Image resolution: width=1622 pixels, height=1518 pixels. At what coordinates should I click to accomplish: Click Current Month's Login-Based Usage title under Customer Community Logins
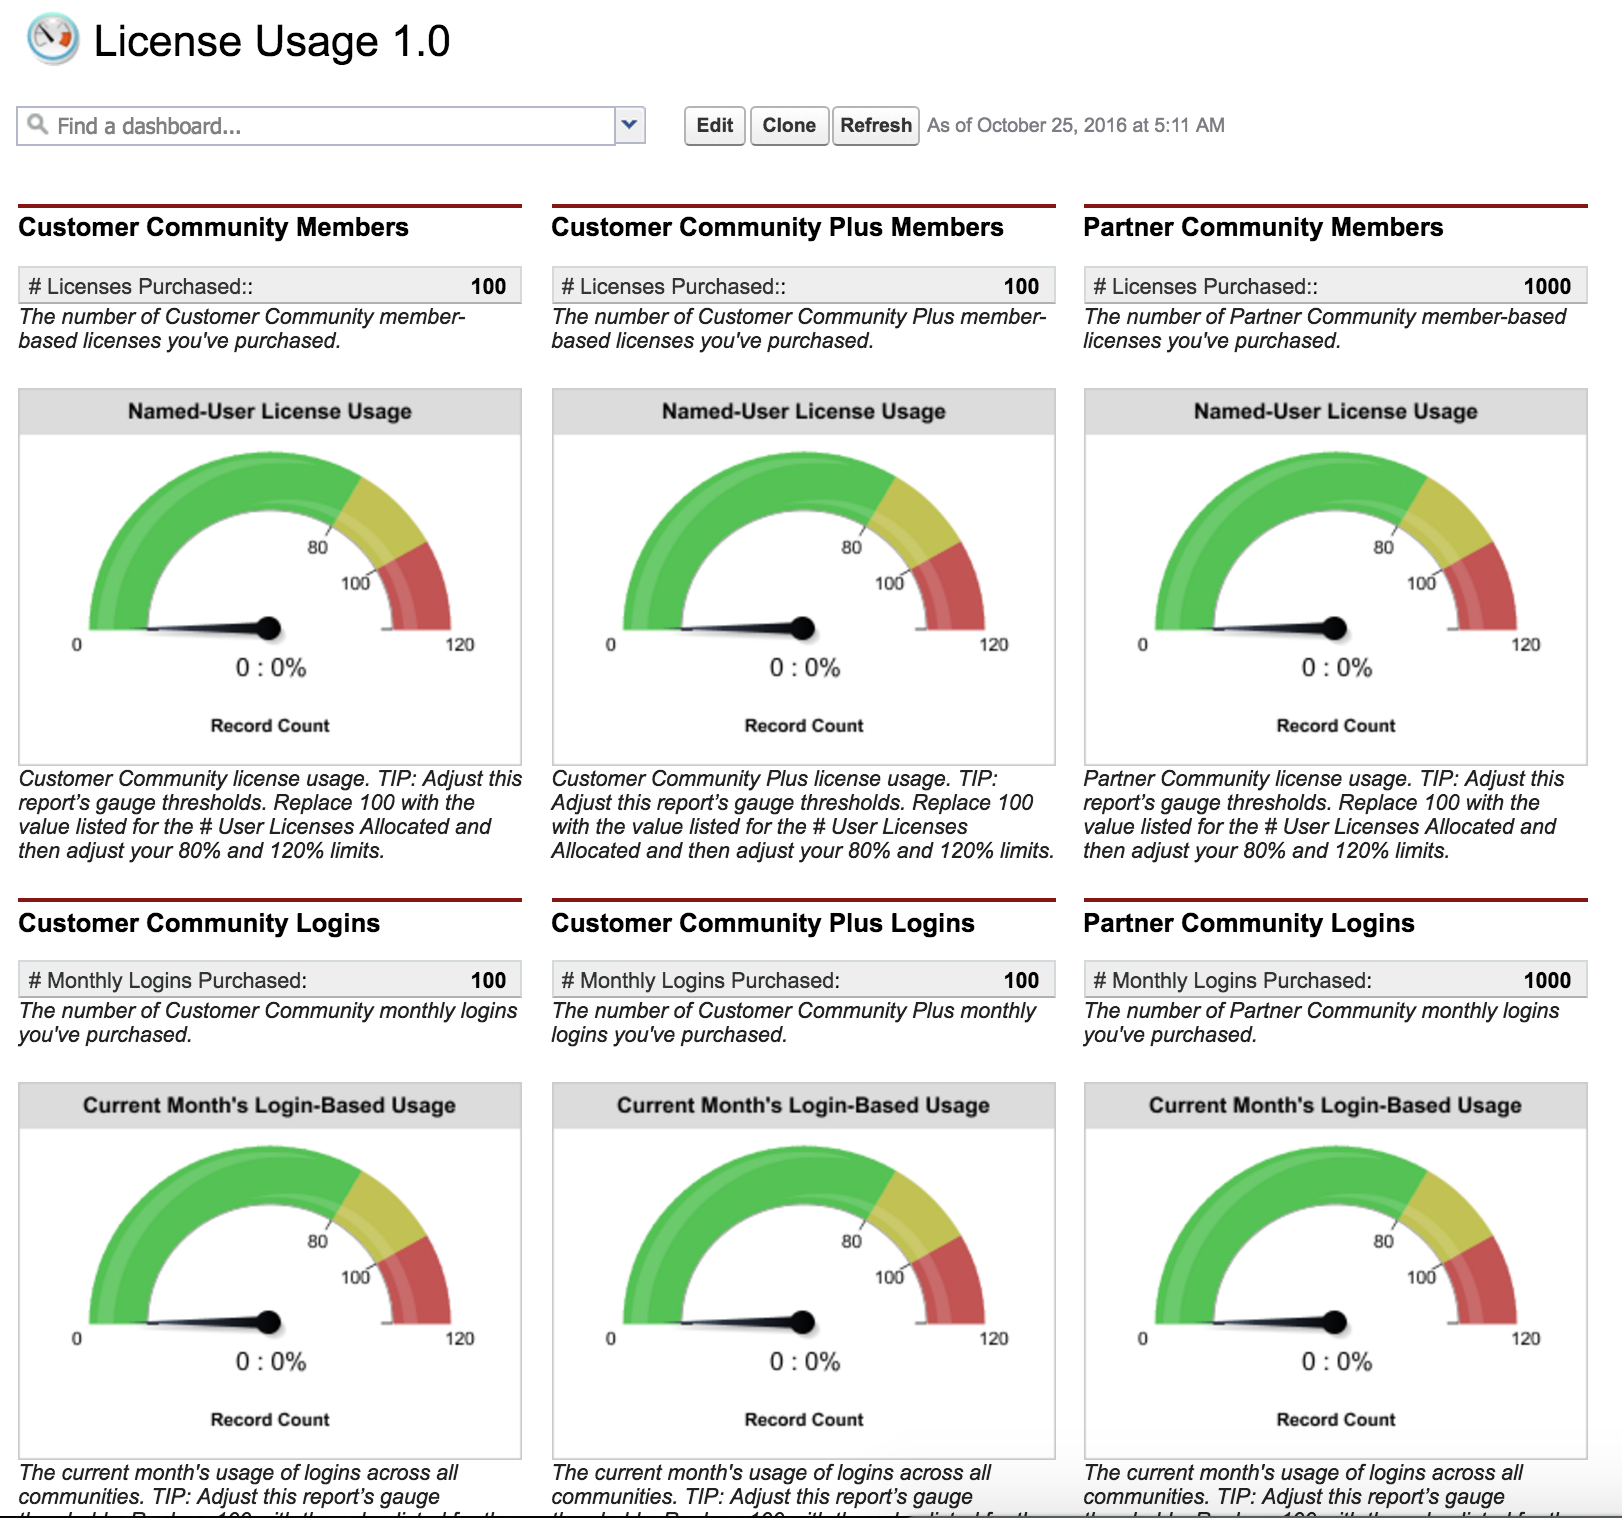pyautogui.click(x=269, y=1105)
